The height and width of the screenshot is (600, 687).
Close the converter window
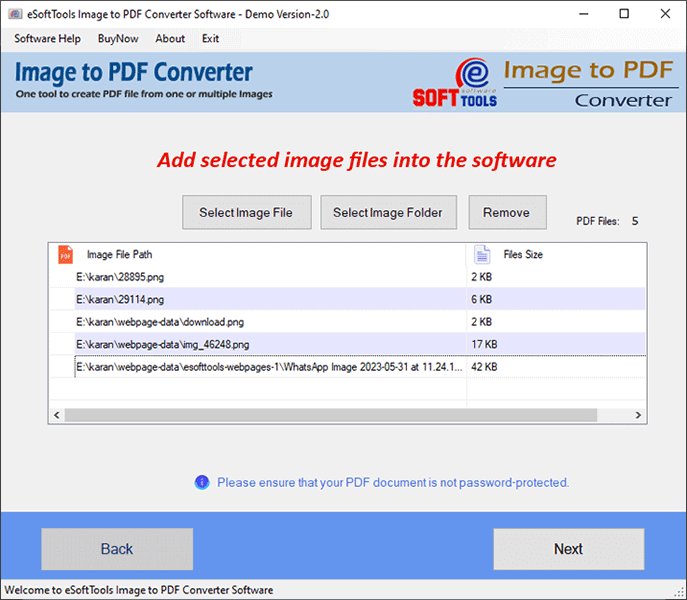(x=665, y=14)
